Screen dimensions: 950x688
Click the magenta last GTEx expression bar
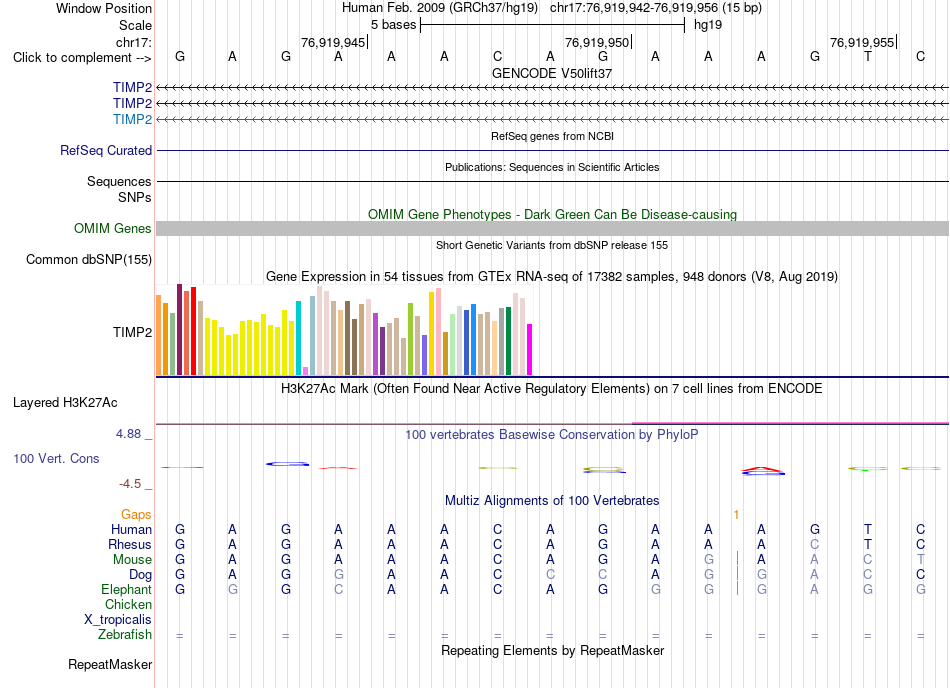[x=530, y=349]
